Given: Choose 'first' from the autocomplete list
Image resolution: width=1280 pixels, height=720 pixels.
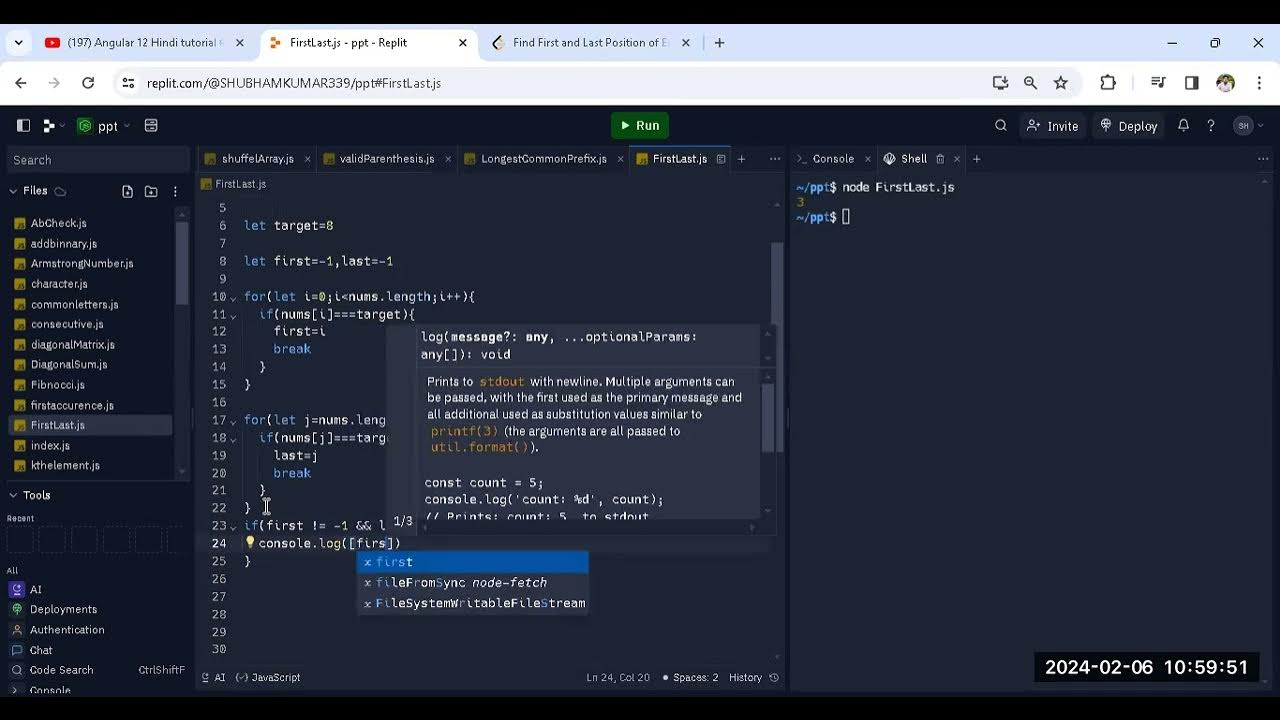Looking at the screenshot, I should (473, 562).
